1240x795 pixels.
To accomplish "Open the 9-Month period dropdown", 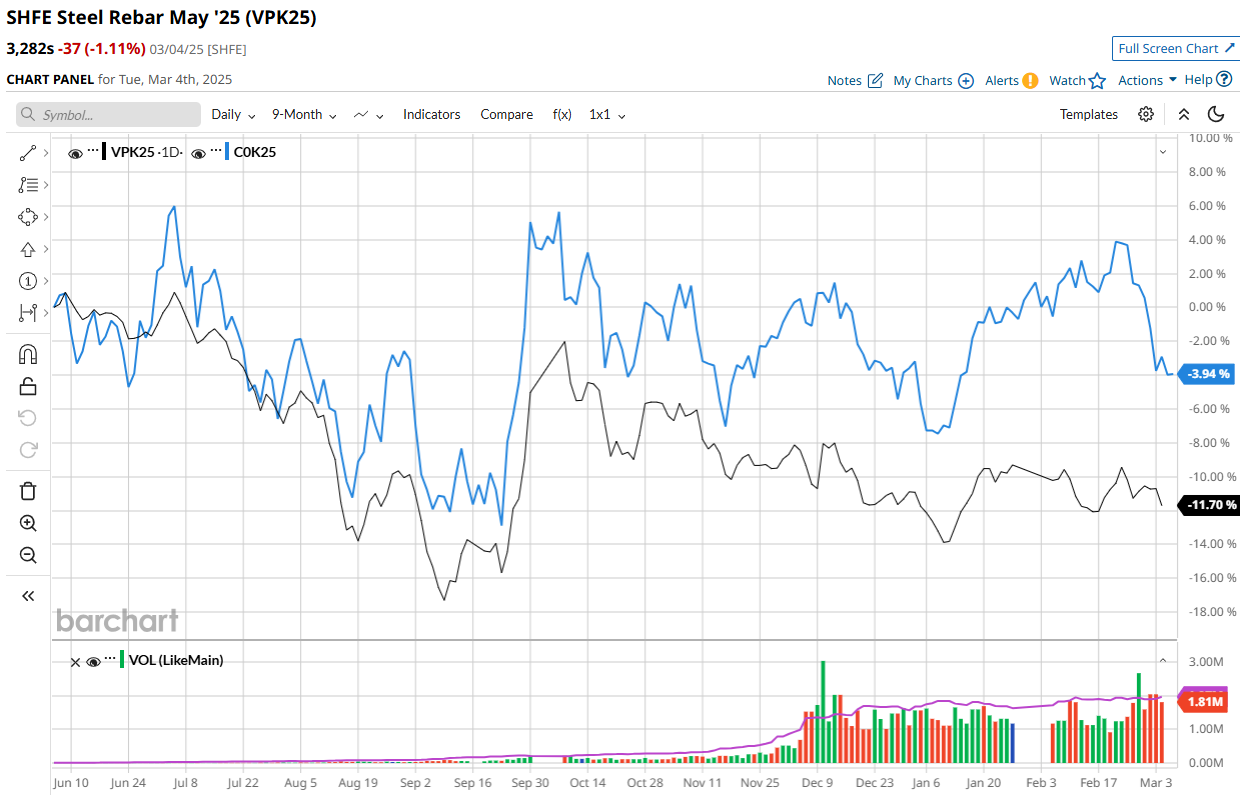I will (x=304, y=115).
